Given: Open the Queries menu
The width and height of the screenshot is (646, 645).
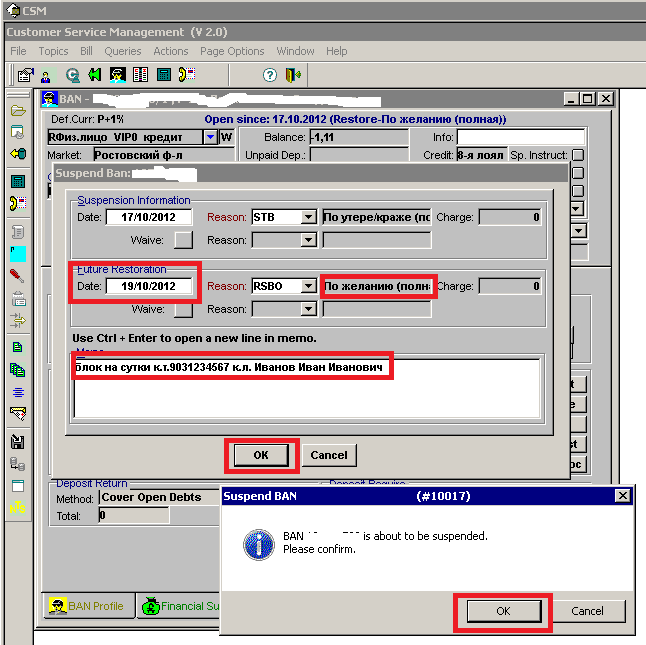Looking at the screenshot, I should point(122,51).
